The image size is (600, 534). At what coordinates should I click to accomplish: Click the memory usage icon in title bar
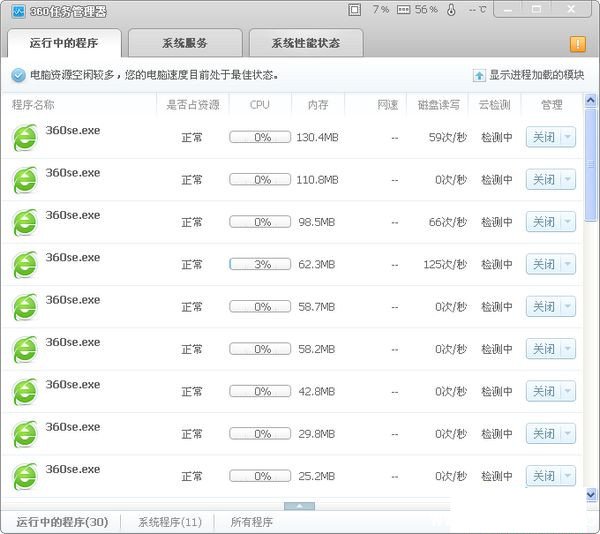point(403,9)
